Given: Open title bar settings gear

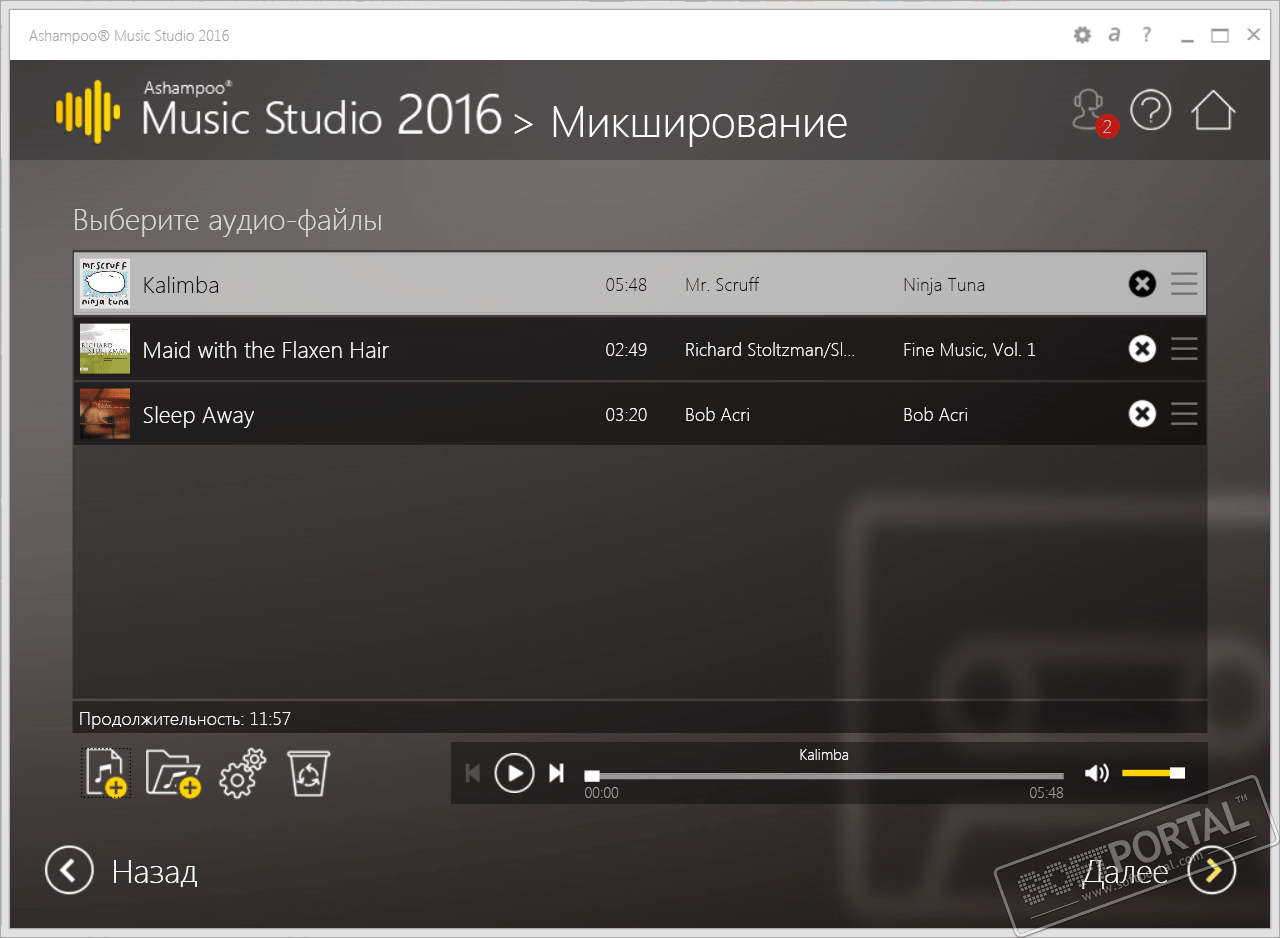Looking at the screenshot, I should click(1082, 36).
